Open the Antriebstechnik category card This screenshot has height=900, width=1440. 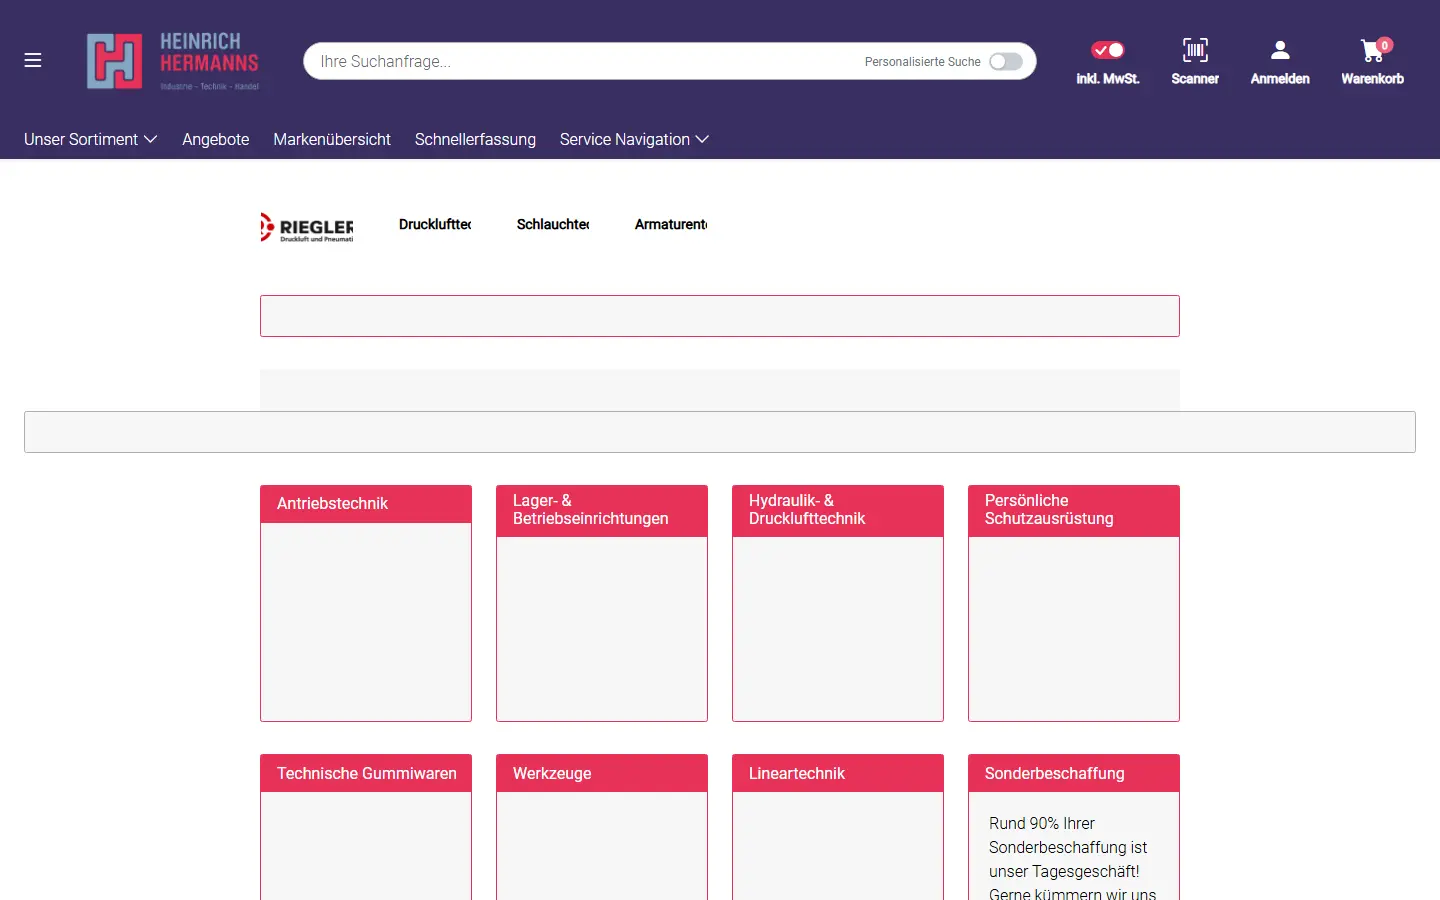pos(366,603)
